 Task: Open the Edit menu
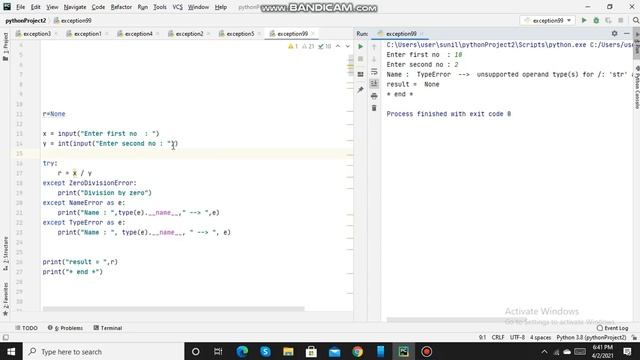tap(36, 7)
